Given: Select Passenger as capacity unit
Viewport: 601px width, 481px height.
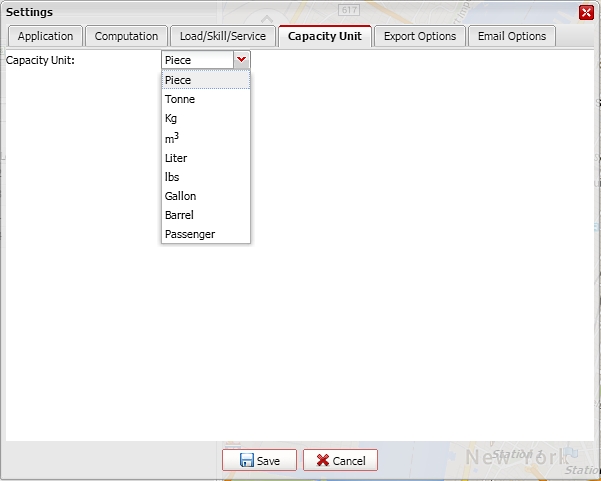Looking at the screenshot, I should (x=206, y=234).
